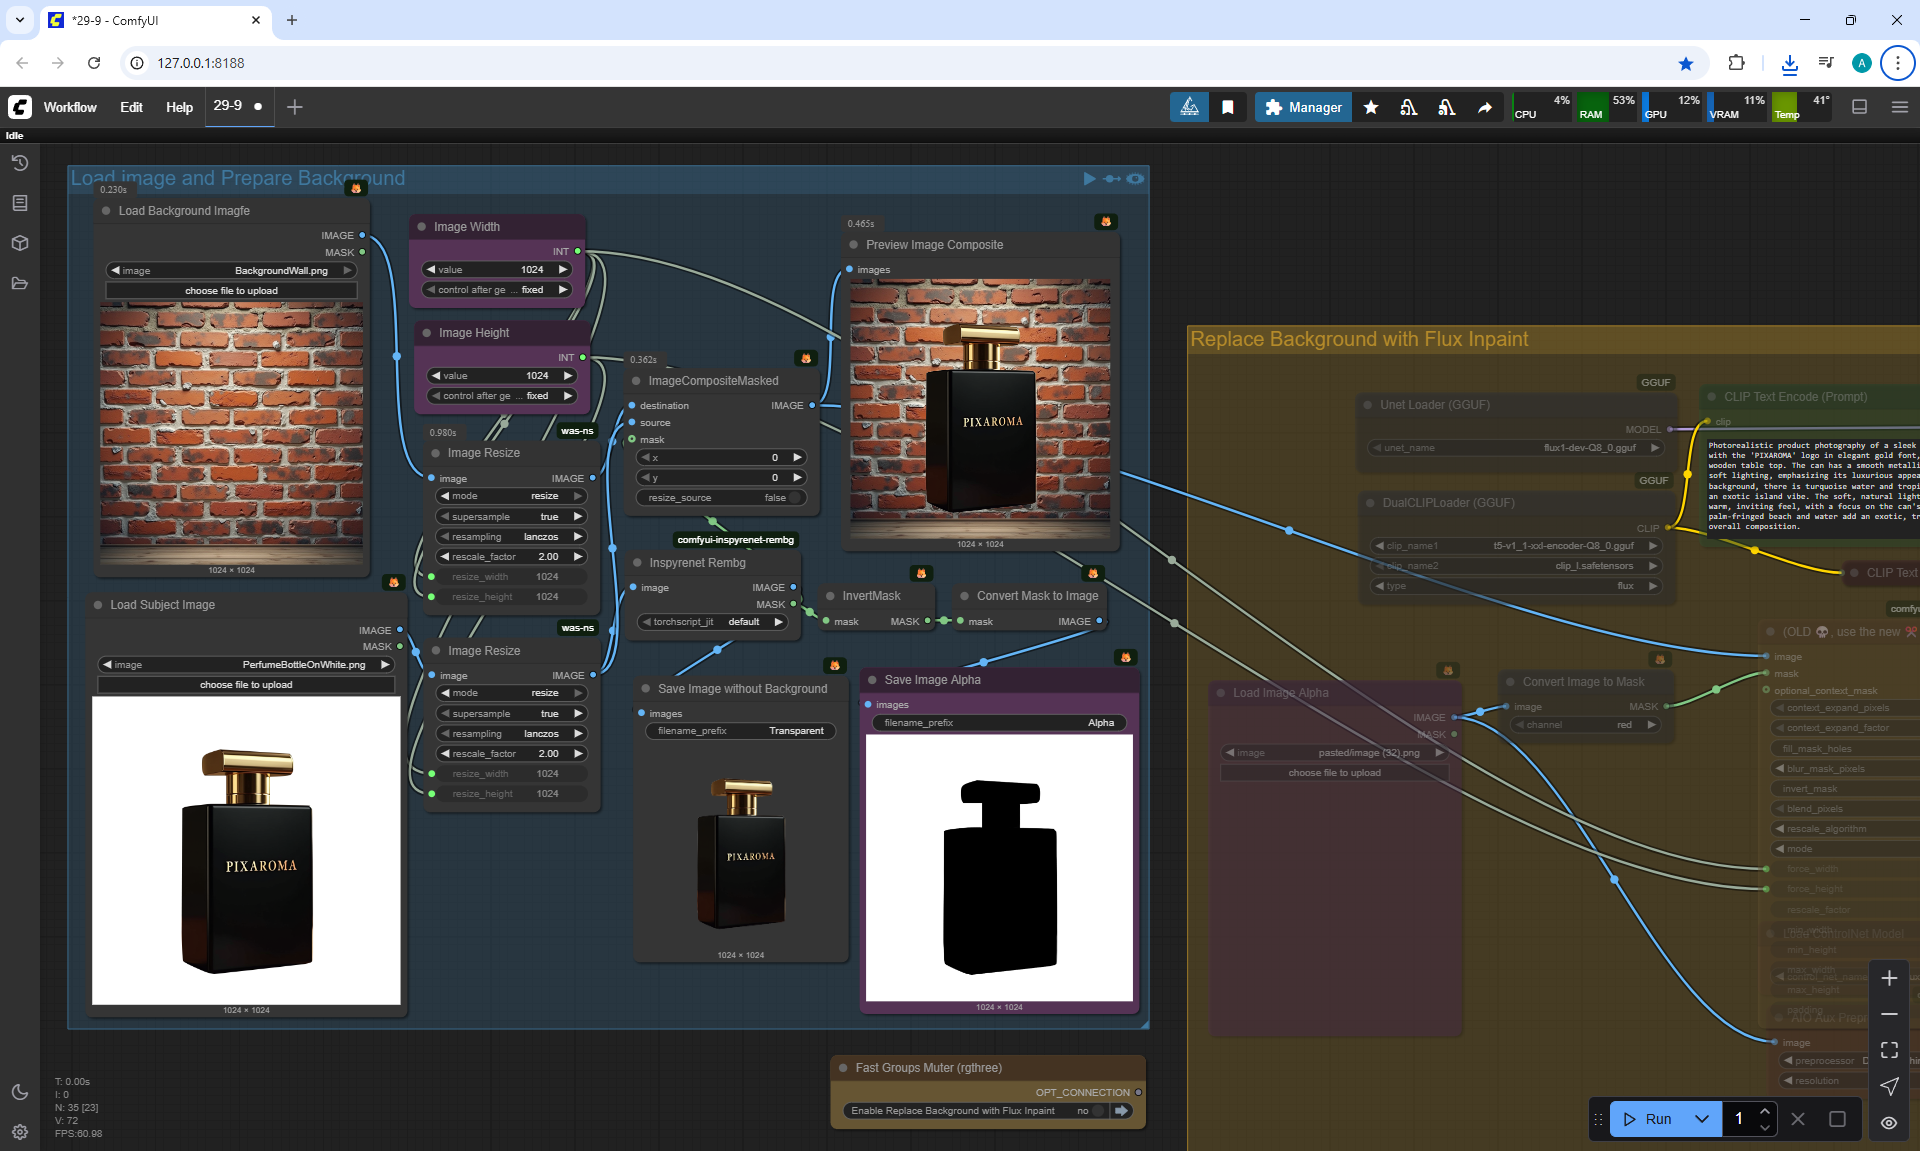Open the Edit menu

(x=131, y=107)
